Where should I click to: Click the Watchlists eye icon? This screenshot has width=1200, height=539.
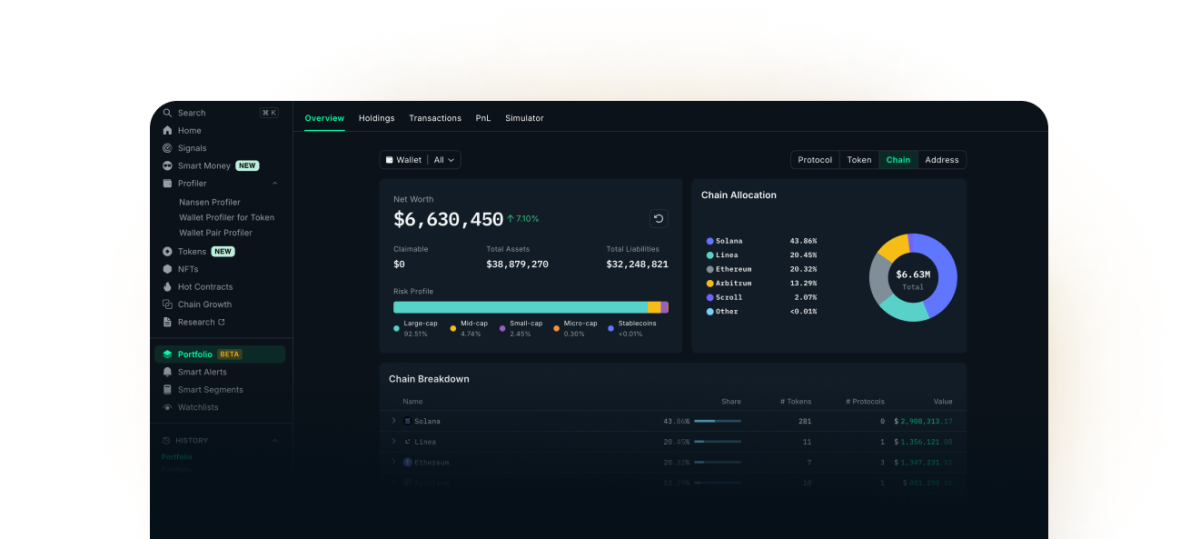[167, 408]
